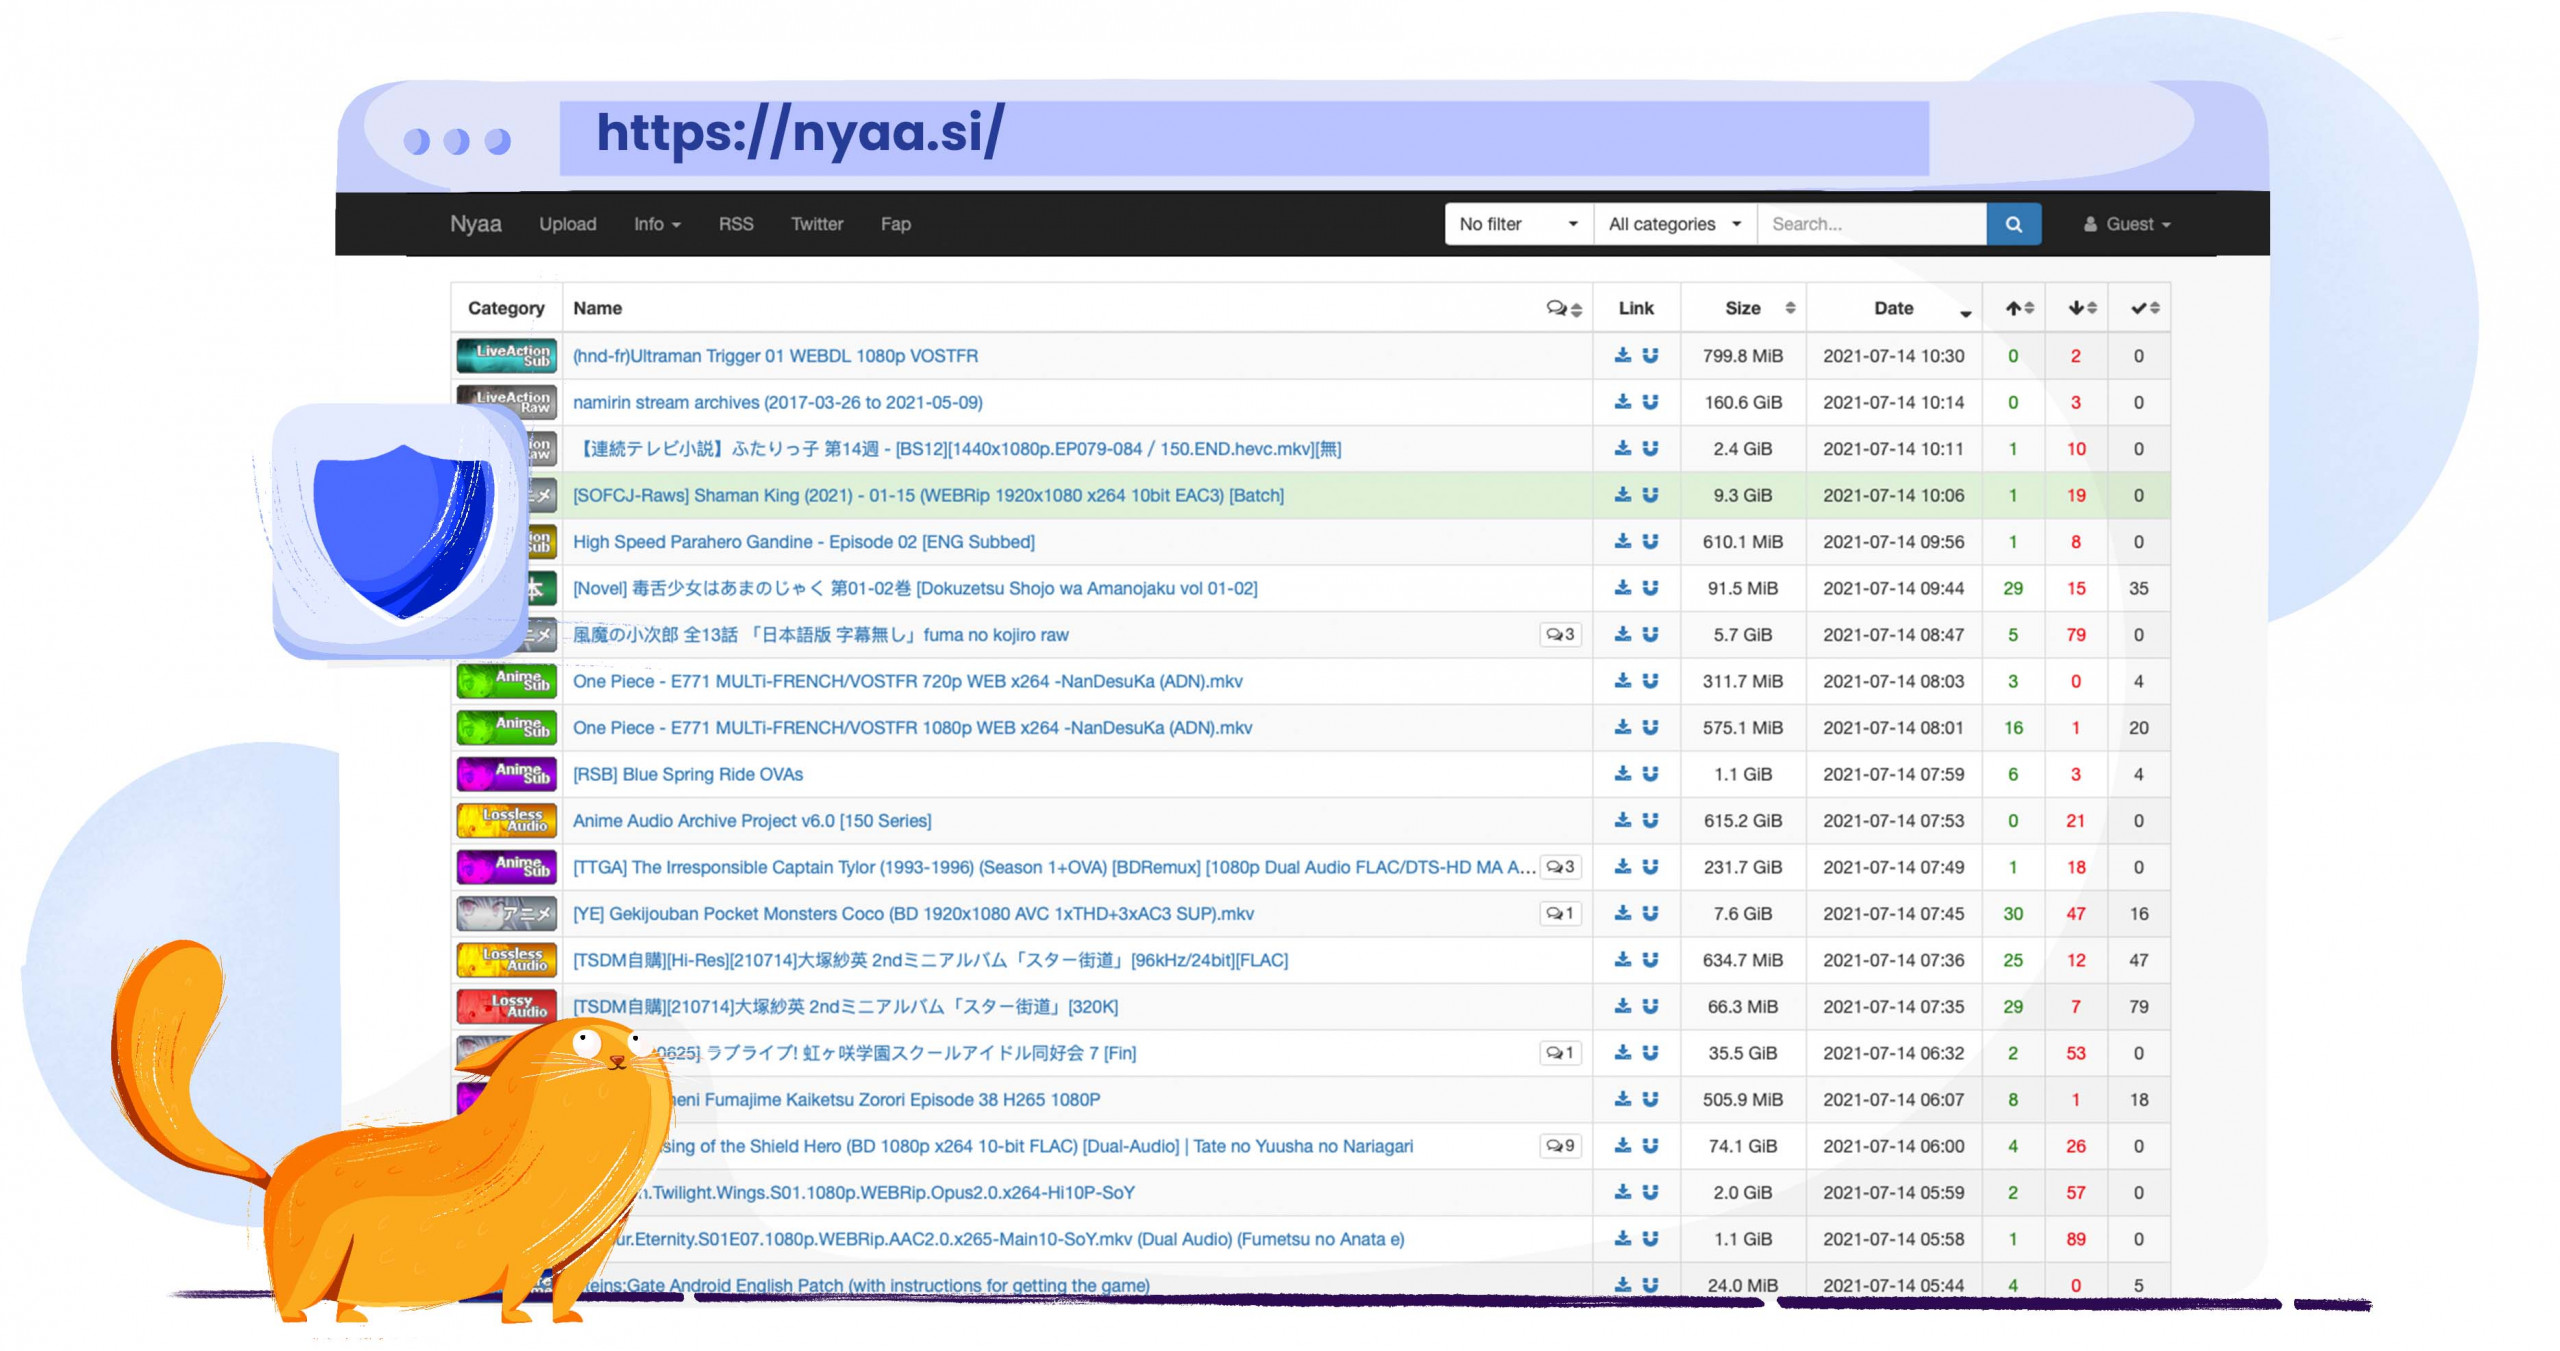The image size is (2560, 1351).
Task: Click the blue search magnifier button
Action: [2013, 224]
